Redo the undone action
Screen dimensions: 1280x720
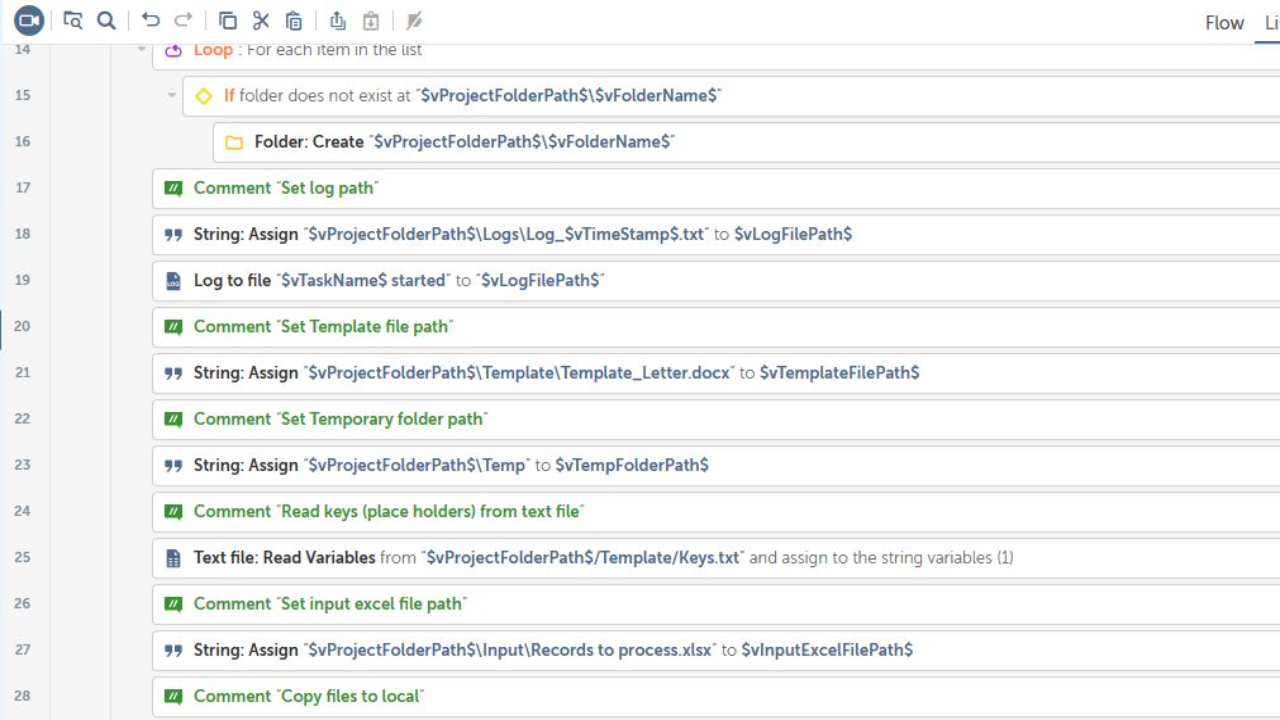pos(183,20)
